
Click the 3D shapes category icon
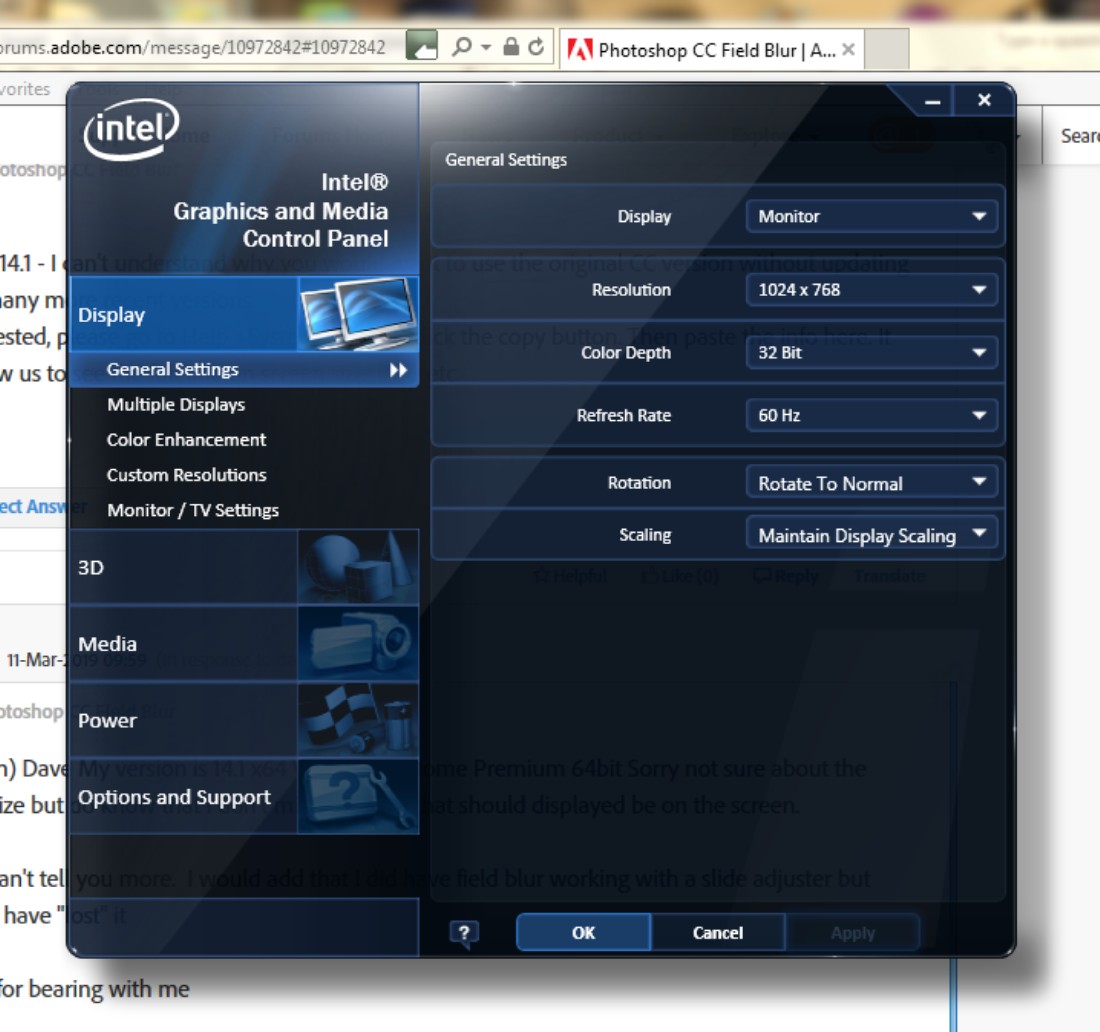358,567
